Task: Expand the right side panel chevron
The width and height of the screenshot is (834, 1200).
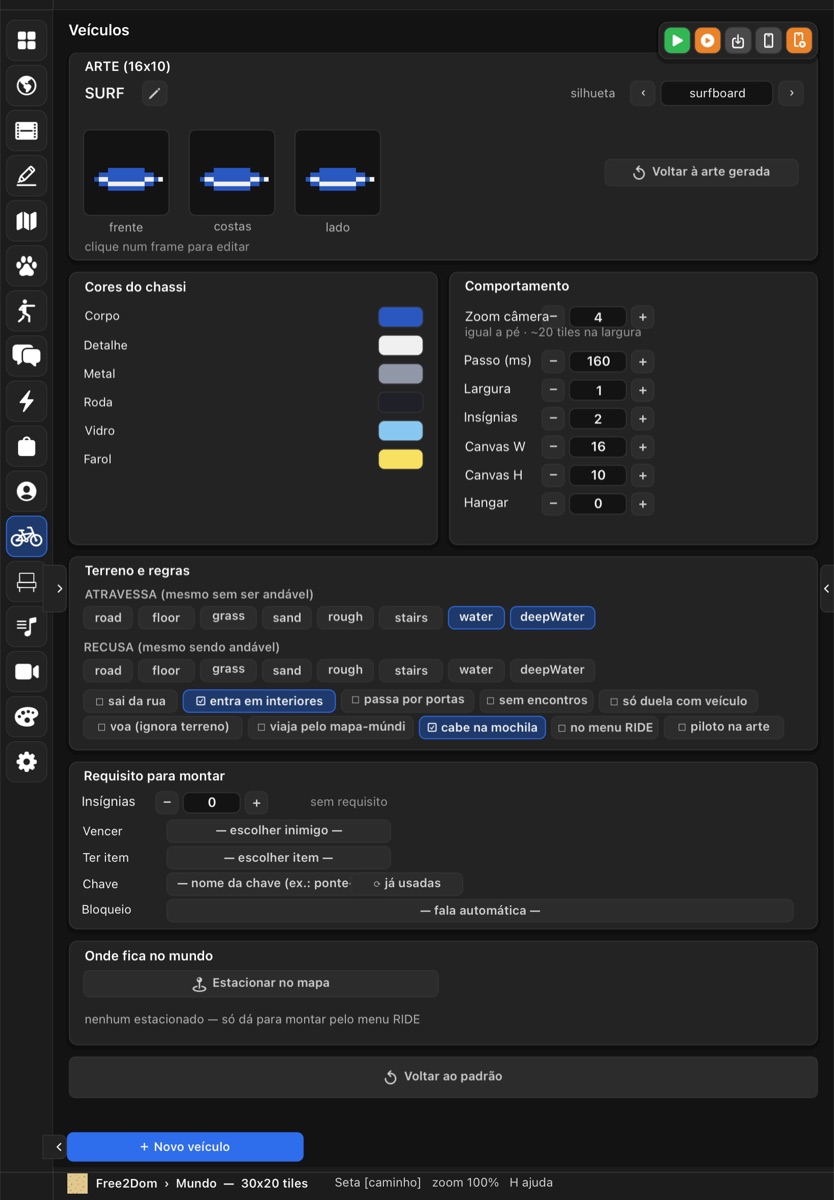Action: click(x=826, y=588)
